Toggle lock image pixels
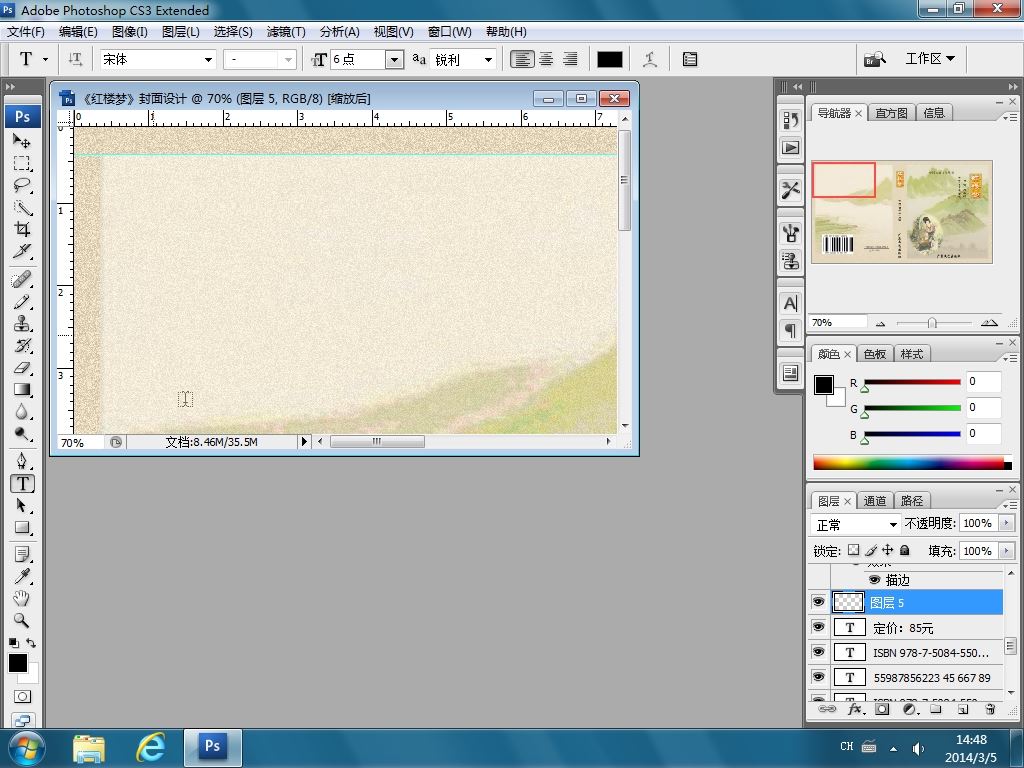This screenshot has height=768, width=1024. [871, 550]
